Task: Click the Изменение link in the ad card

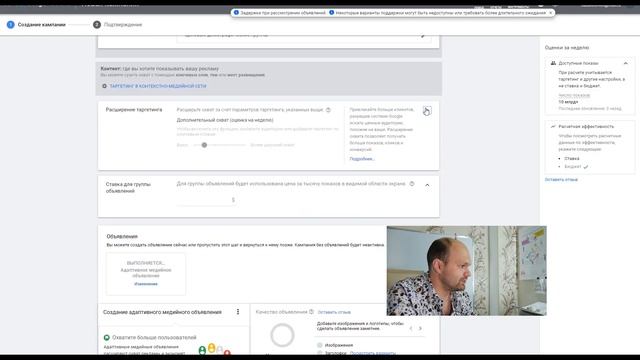Action: tap(146, 284)
